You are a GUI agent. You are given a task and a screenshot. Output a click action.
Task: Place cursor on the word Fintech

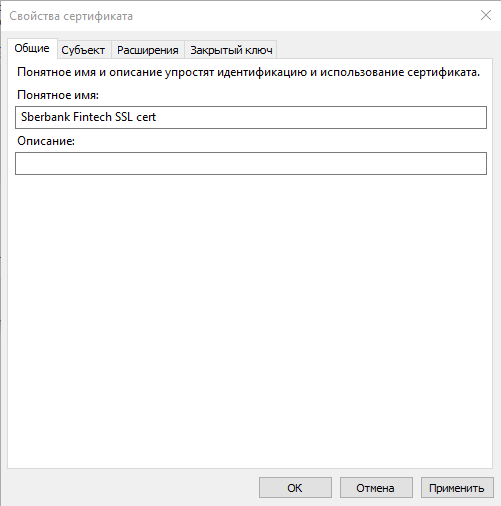[x=92, y=117]
